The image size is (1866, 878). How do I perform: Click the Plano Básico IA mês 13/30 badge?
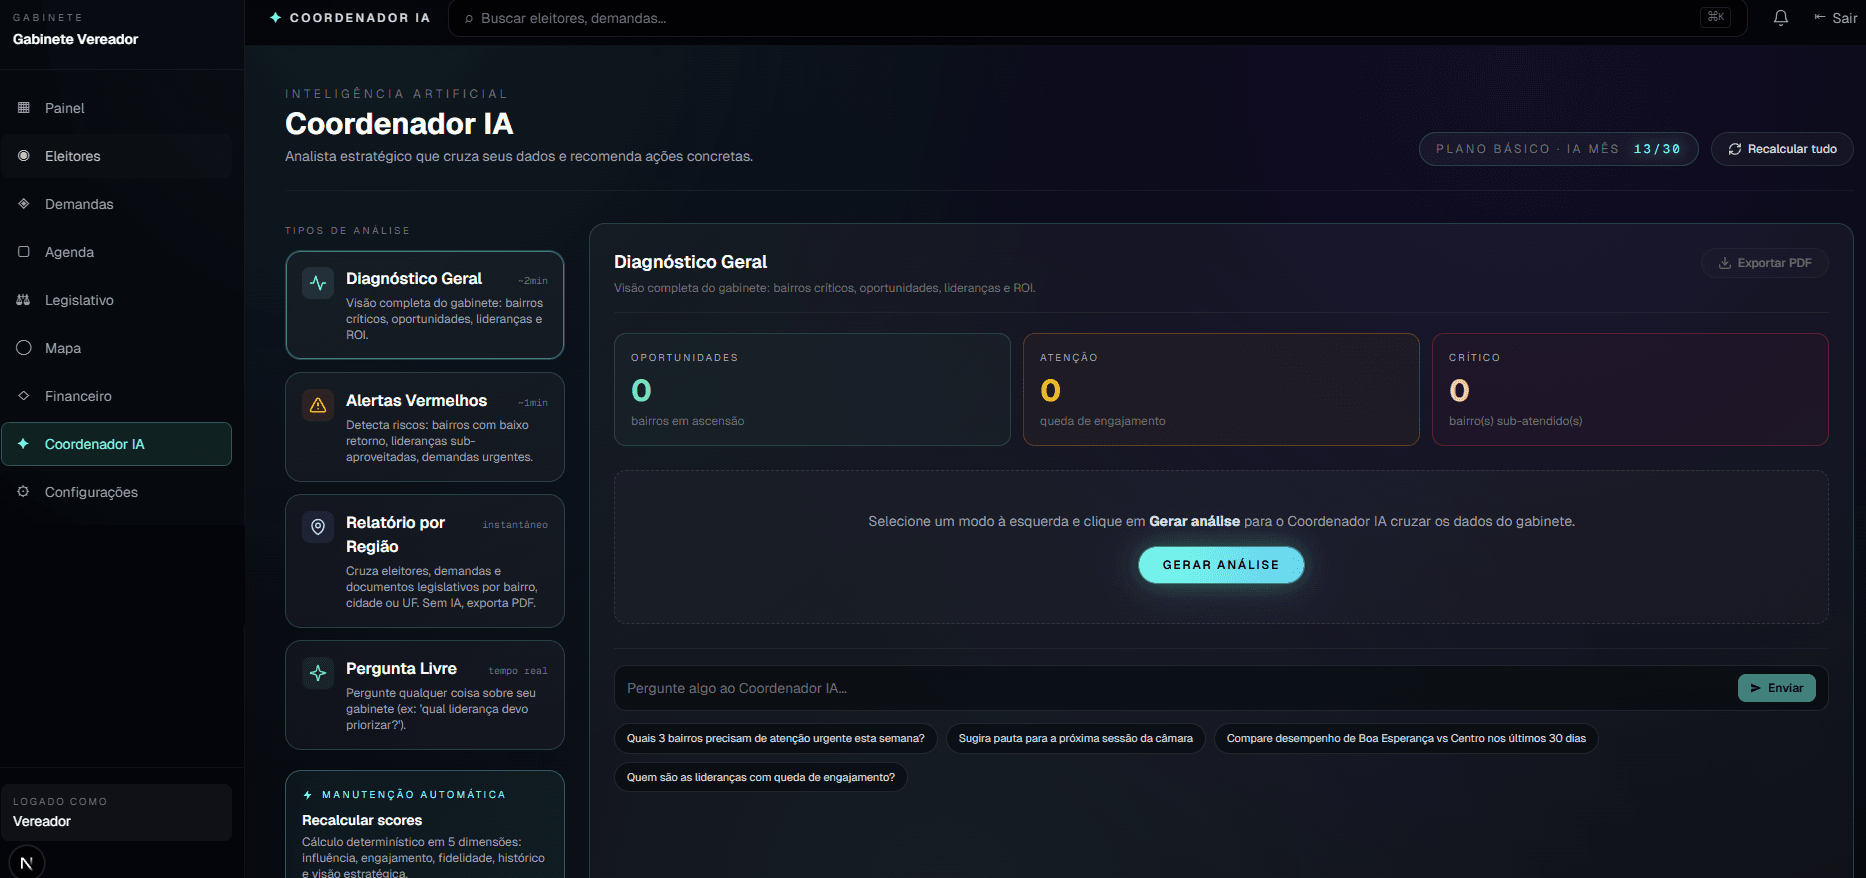[x=1558, y=149]
